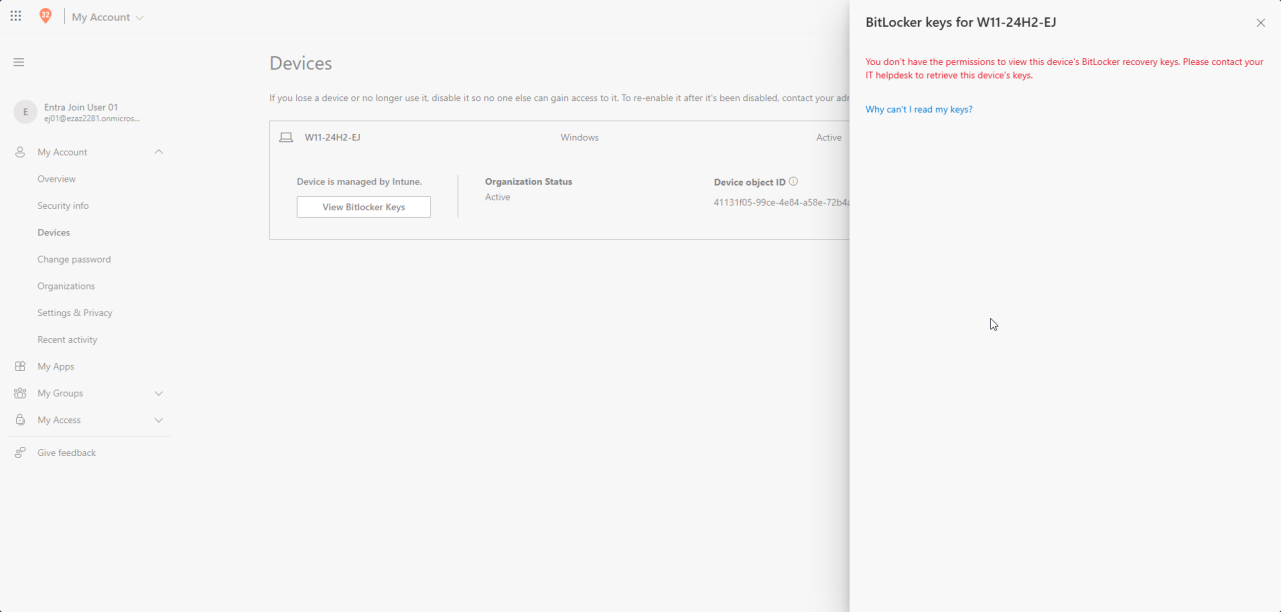This screenshot has height=612, width=1281.
Task: Click the Windows OS label in device row
Action: 580,138
